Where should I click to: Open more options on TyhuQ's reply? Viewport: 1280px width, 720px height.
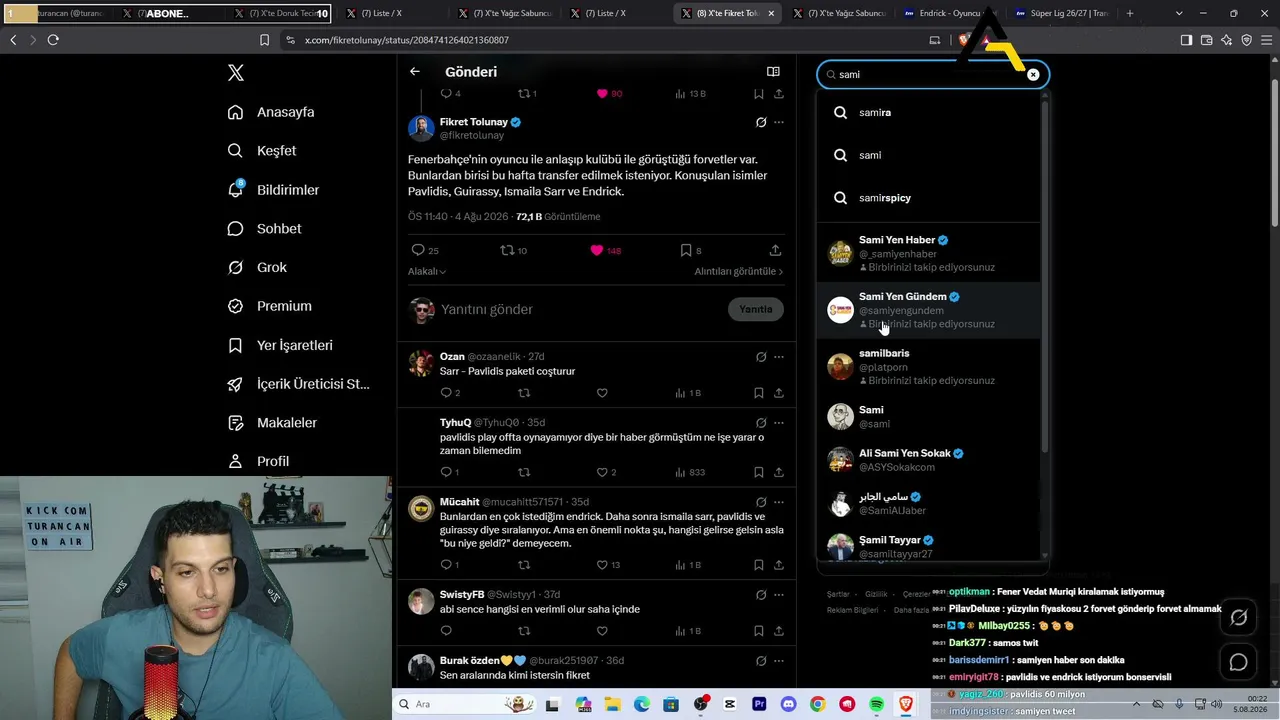pos(779,423)
